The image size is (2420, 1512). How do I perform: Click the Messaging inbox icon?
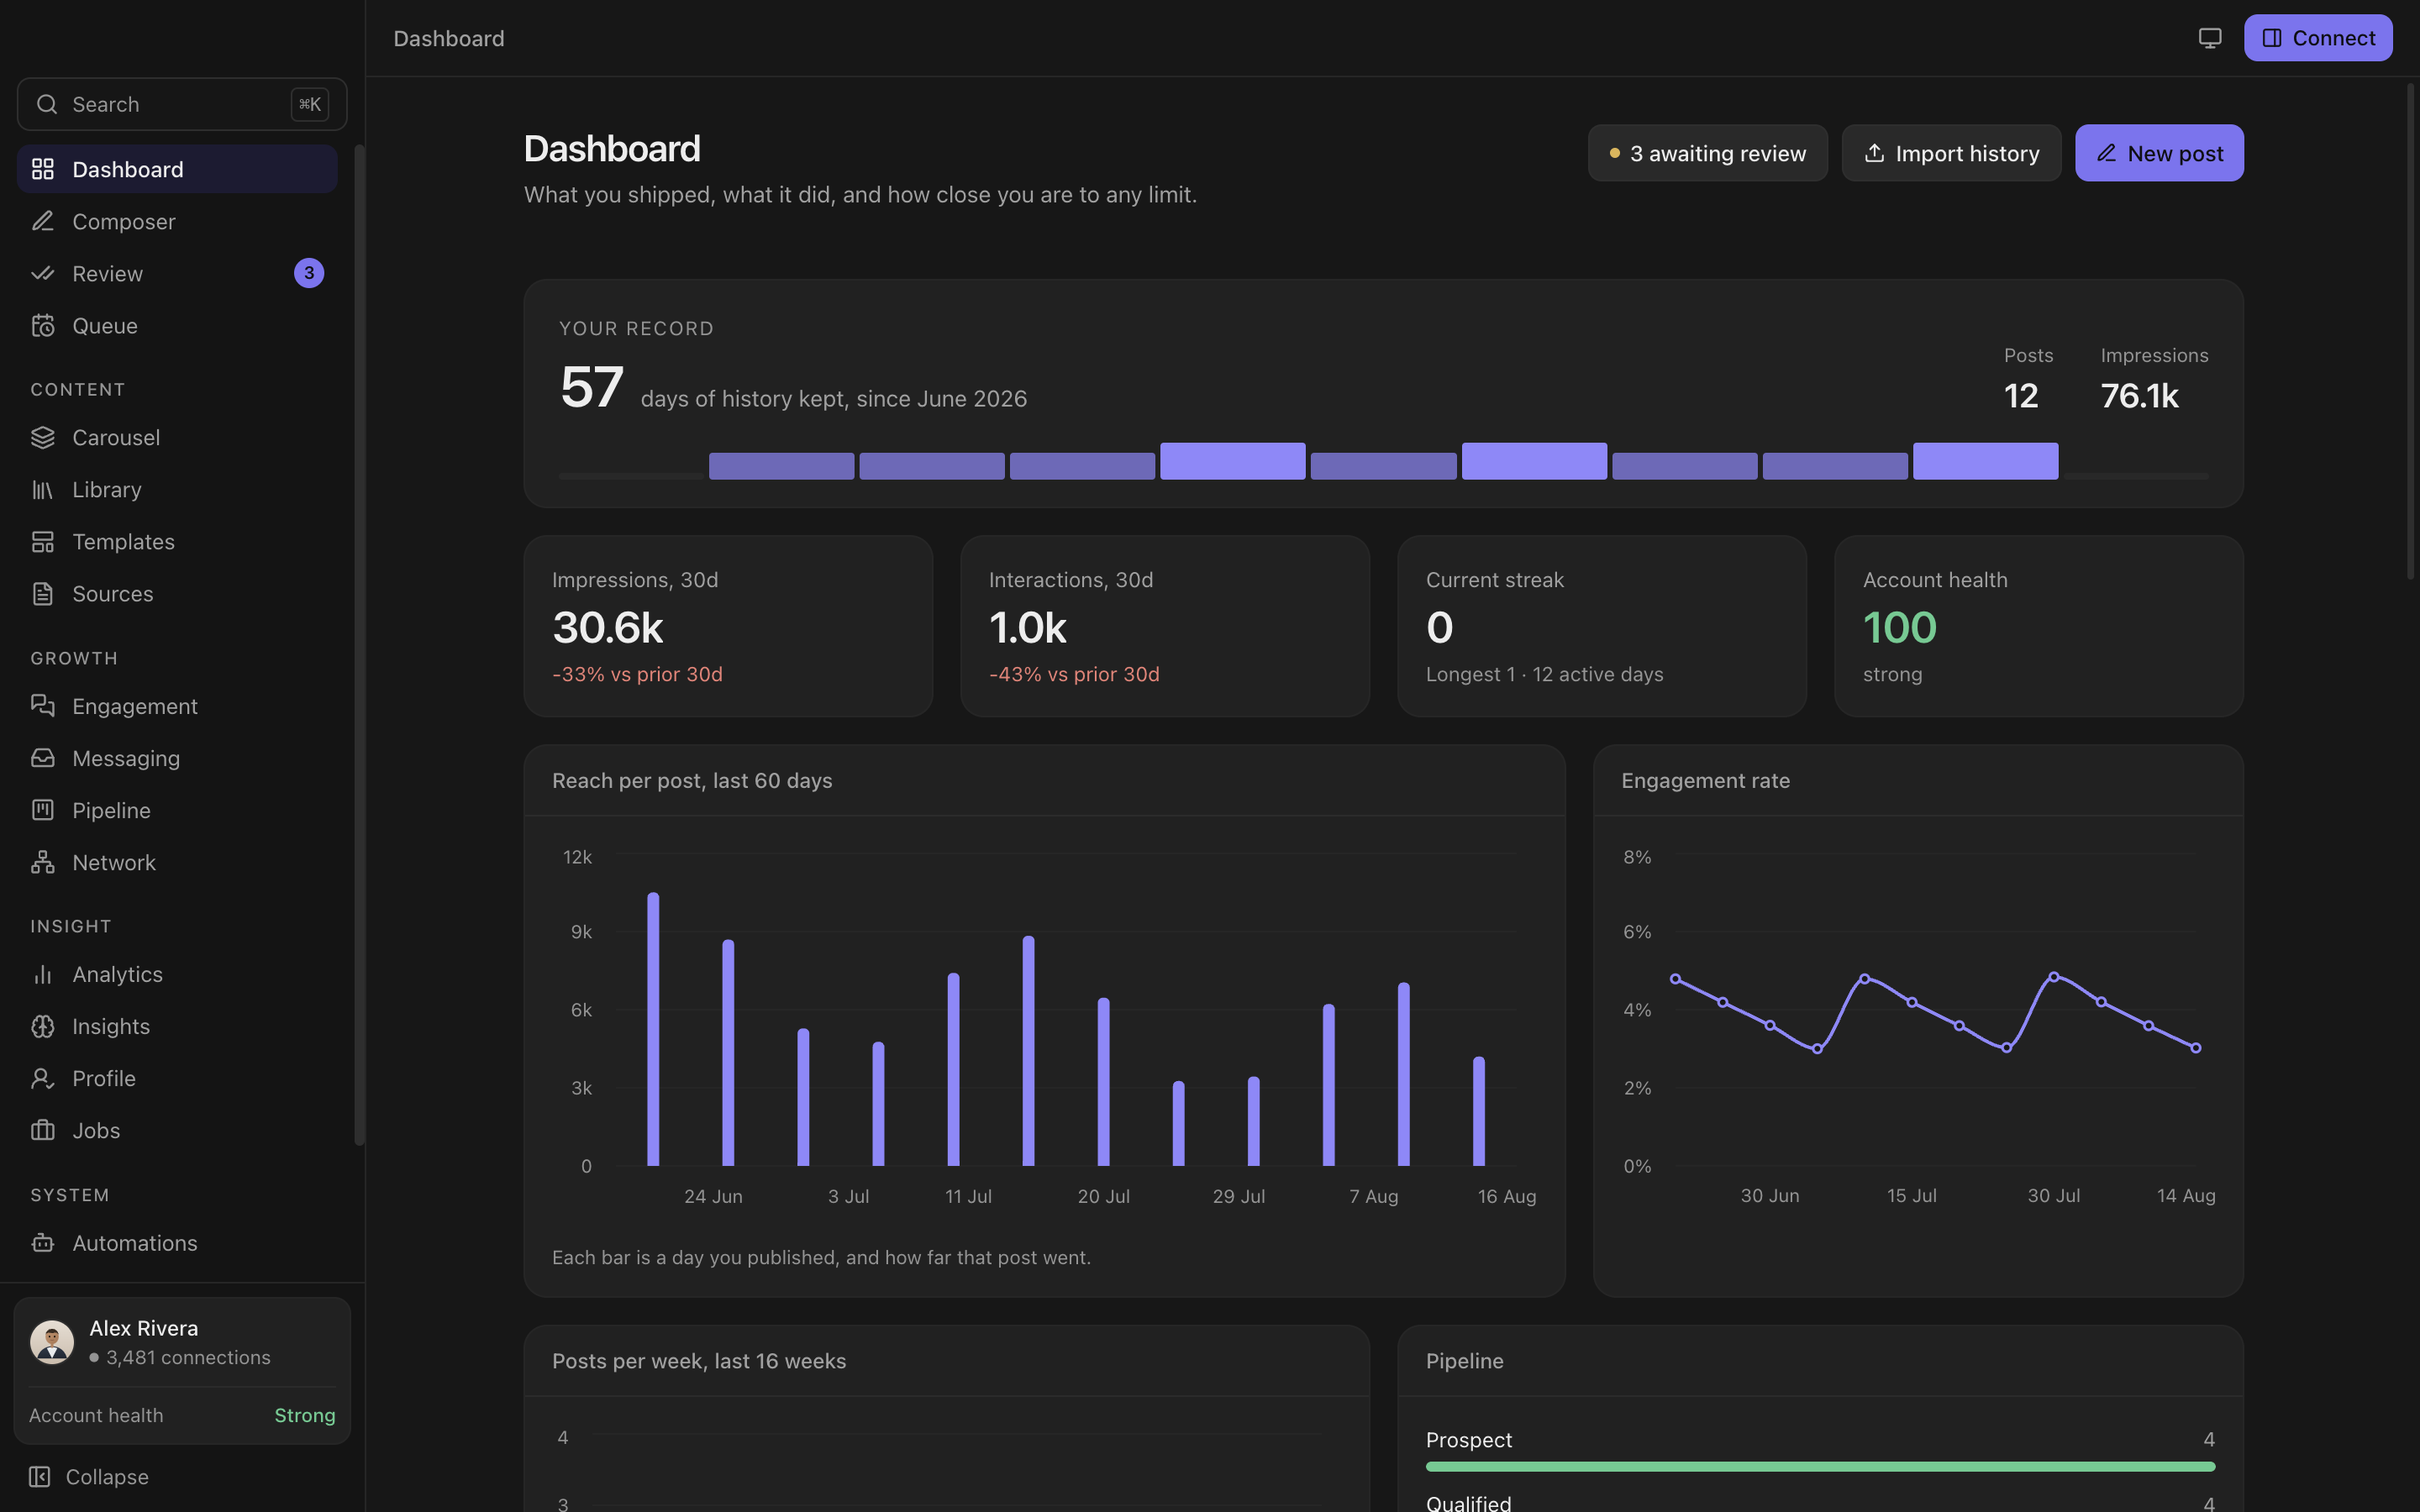(42, 757)
